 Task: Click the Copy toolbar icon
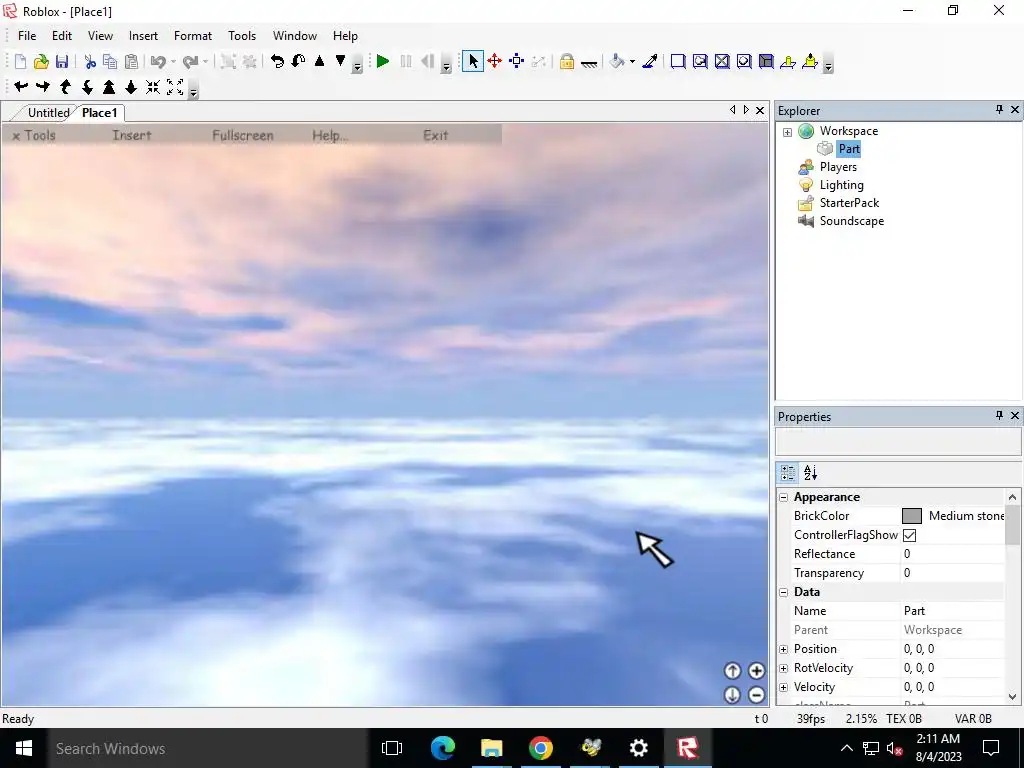tap(110, 61)
